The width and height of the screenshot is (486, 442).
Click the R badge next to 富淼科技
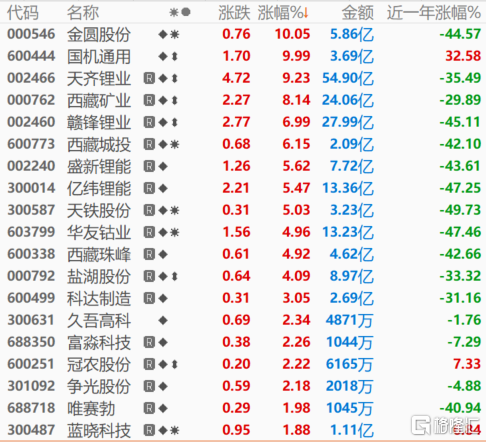point(149,342)
